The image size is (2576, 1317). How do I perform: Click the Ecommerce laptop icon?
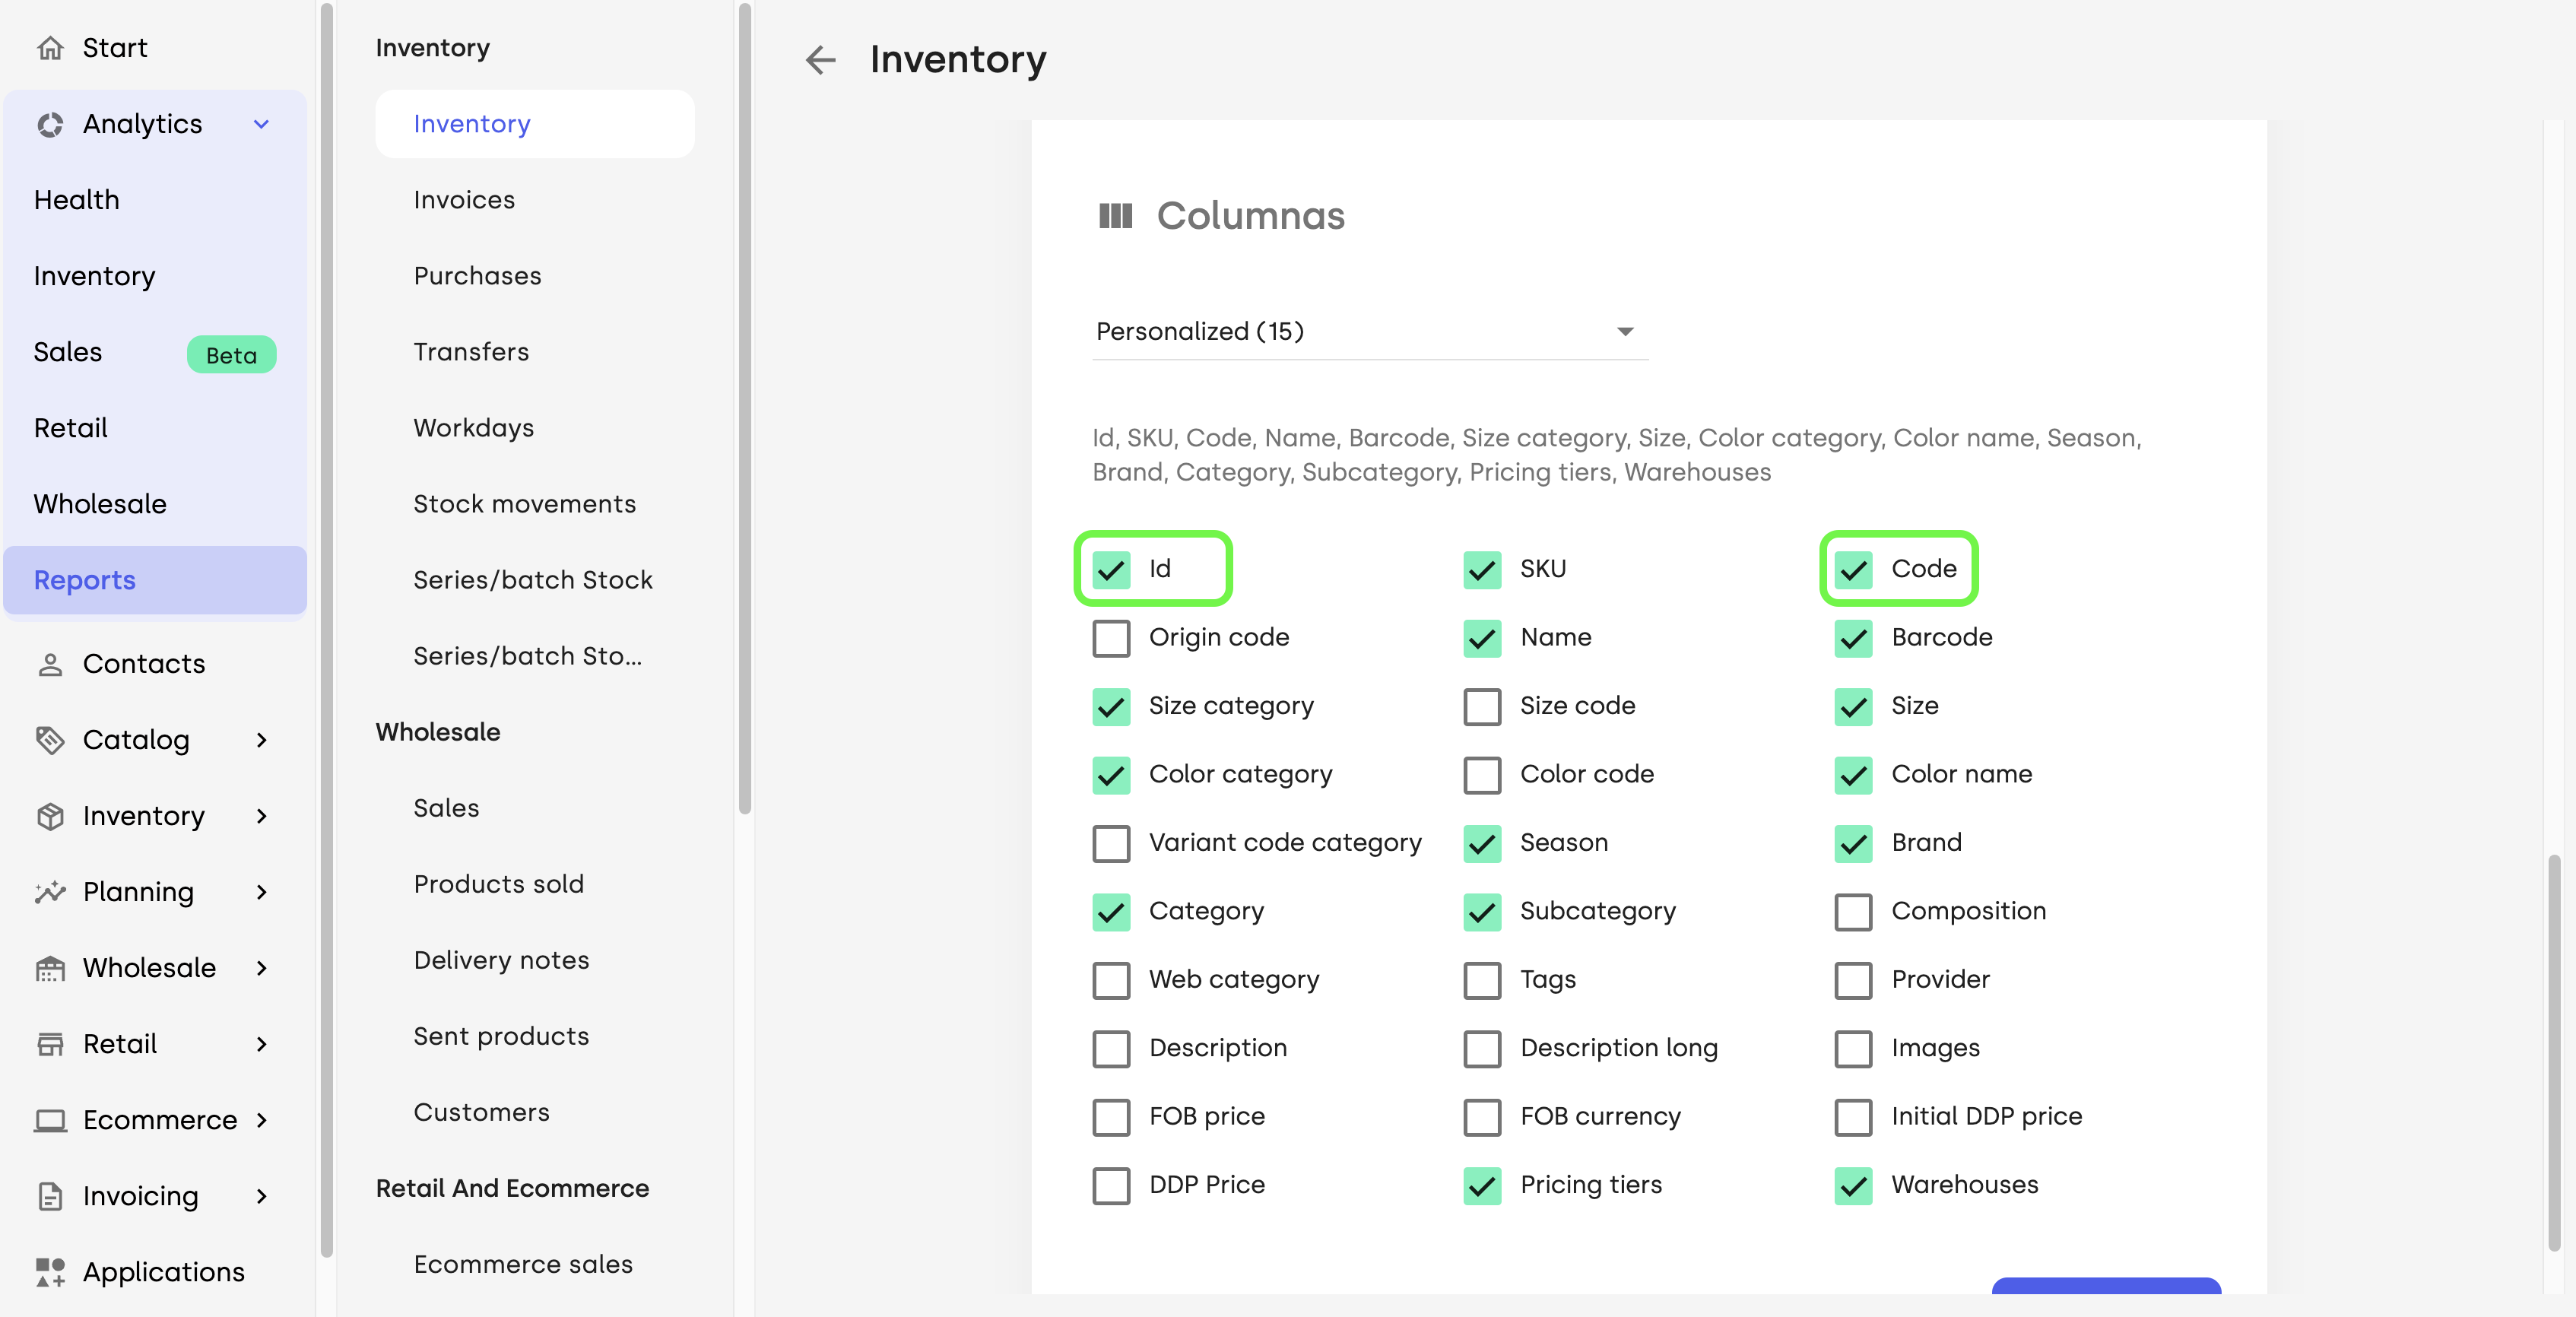click(x=50, y=1120)
